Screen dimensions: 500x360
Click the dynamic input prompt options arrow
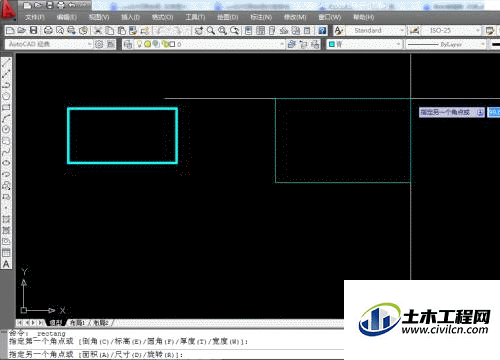coord(480,112)
